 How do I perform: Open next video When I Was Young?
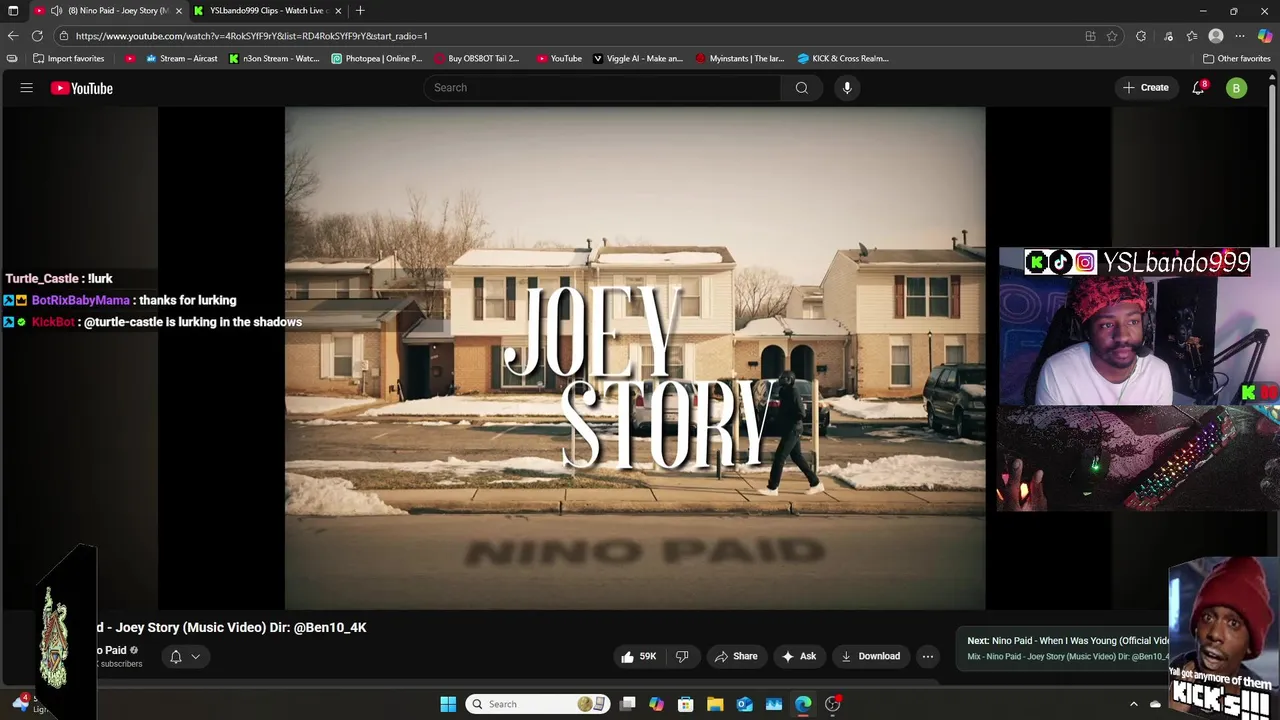[1068, 640]
